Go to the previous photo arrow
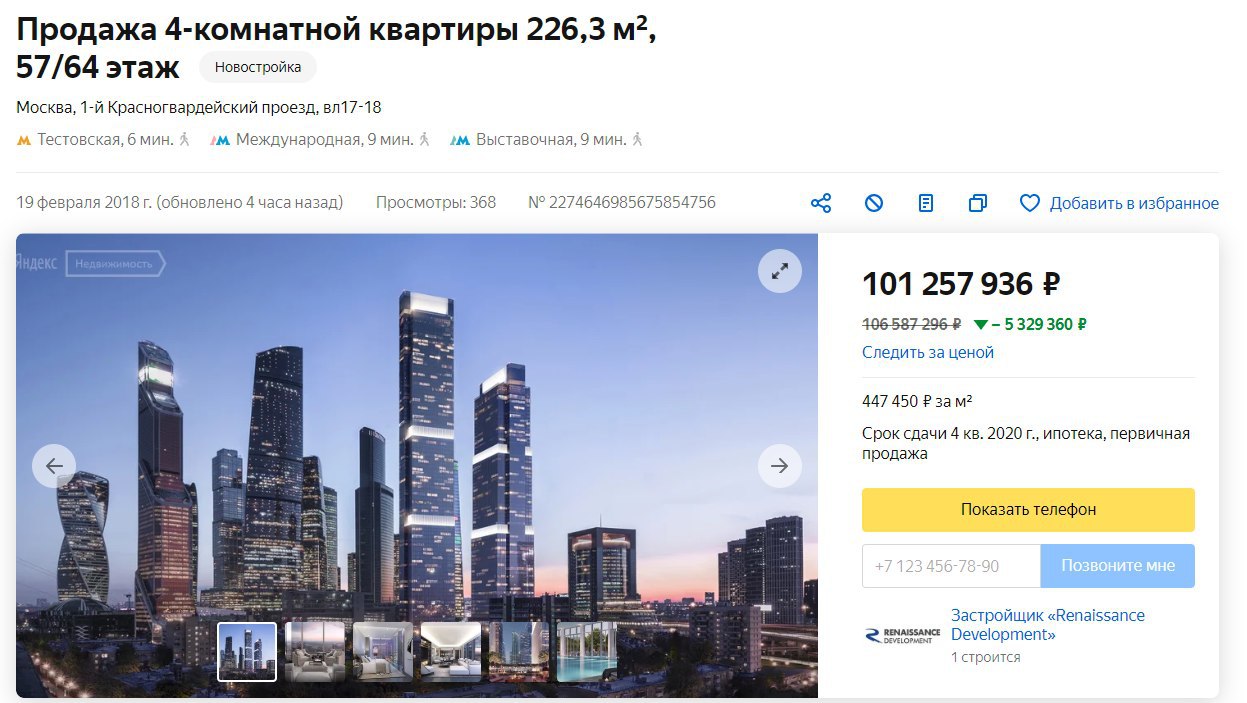Image resolution: width=1247 pixels, height=703 pixels. tap(54, 466)
